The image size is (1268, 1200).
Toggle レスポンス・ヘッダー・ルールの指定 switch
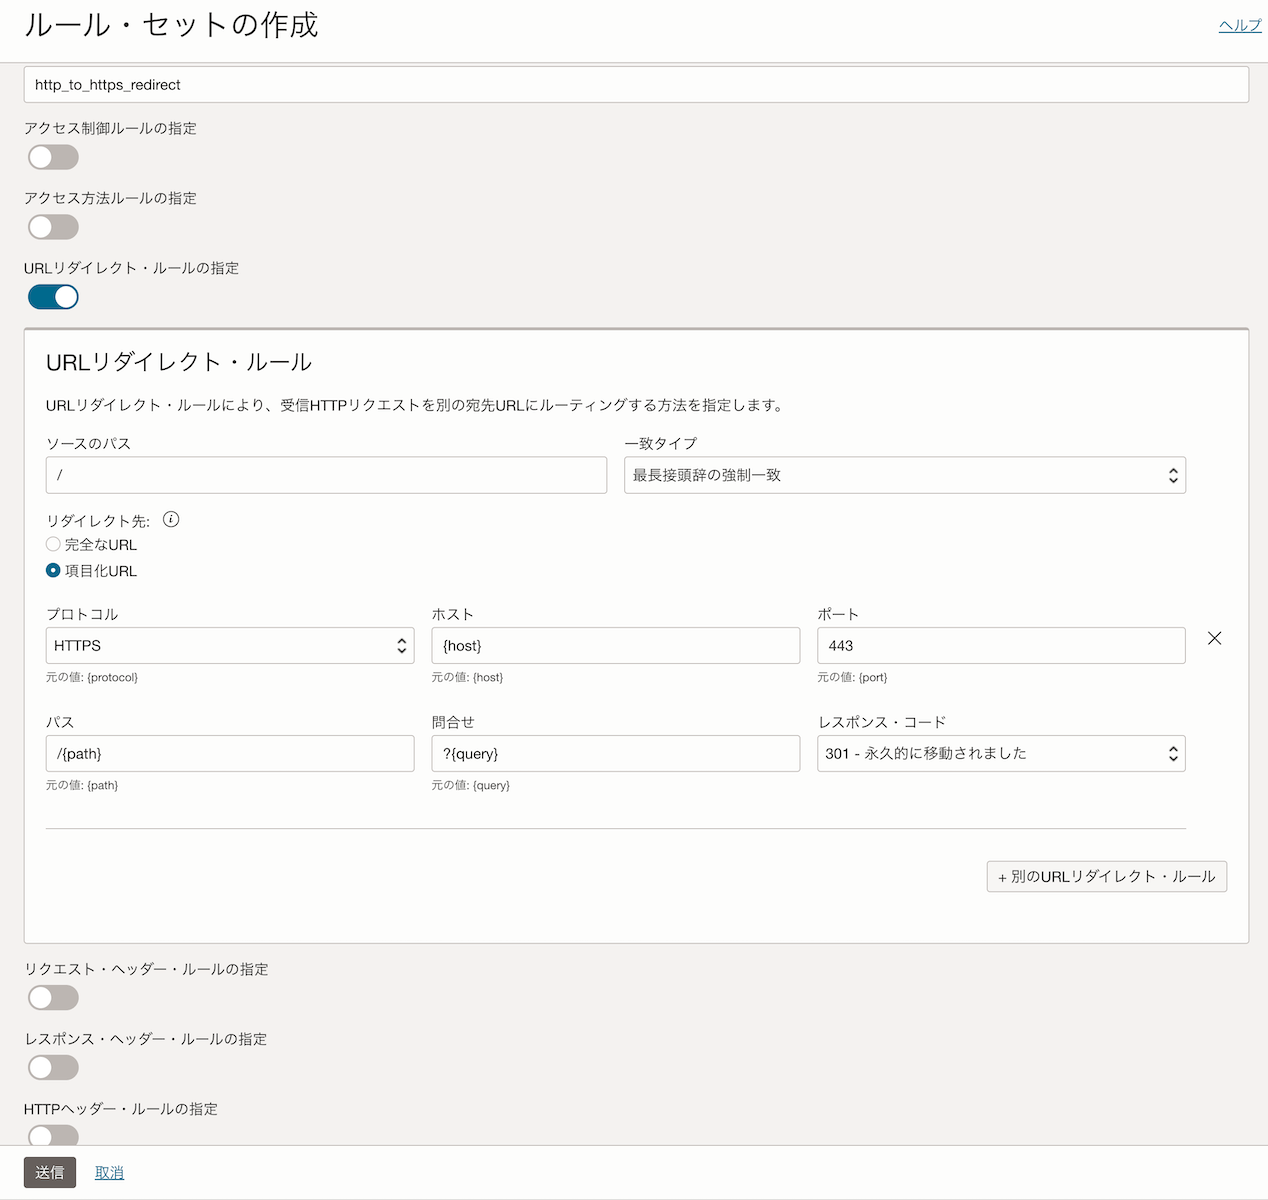tap(53, 1067)
